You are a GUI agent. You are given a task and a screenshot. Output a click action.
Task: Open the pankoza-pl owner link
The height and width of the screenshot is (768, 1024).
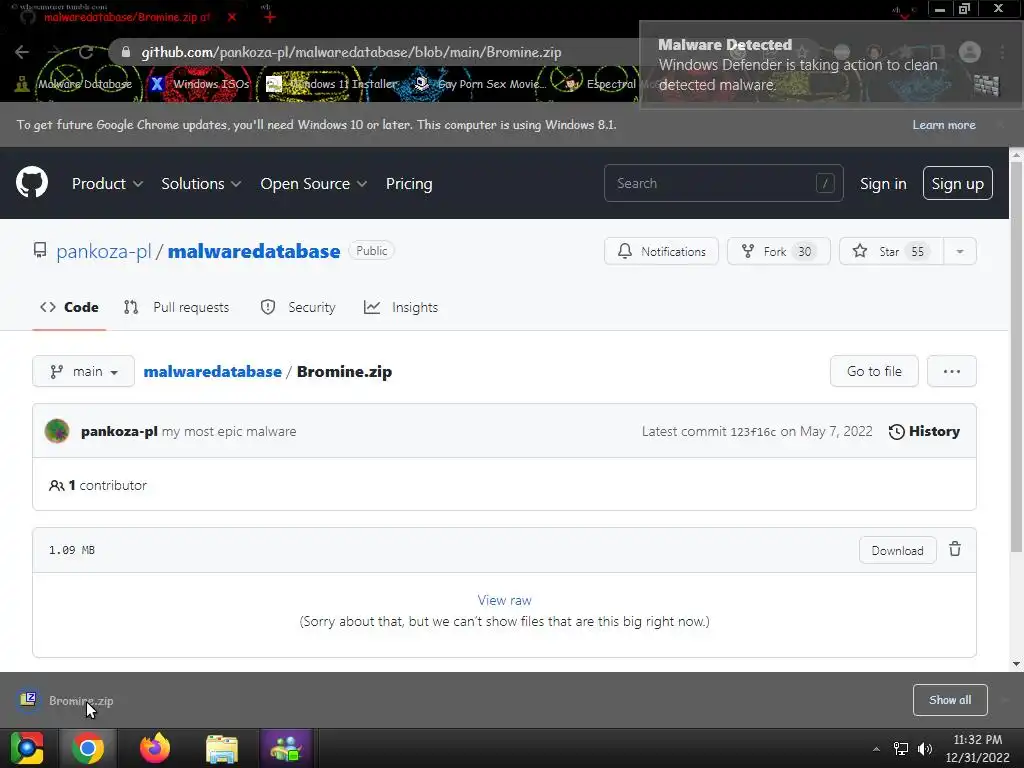(103, 251)
